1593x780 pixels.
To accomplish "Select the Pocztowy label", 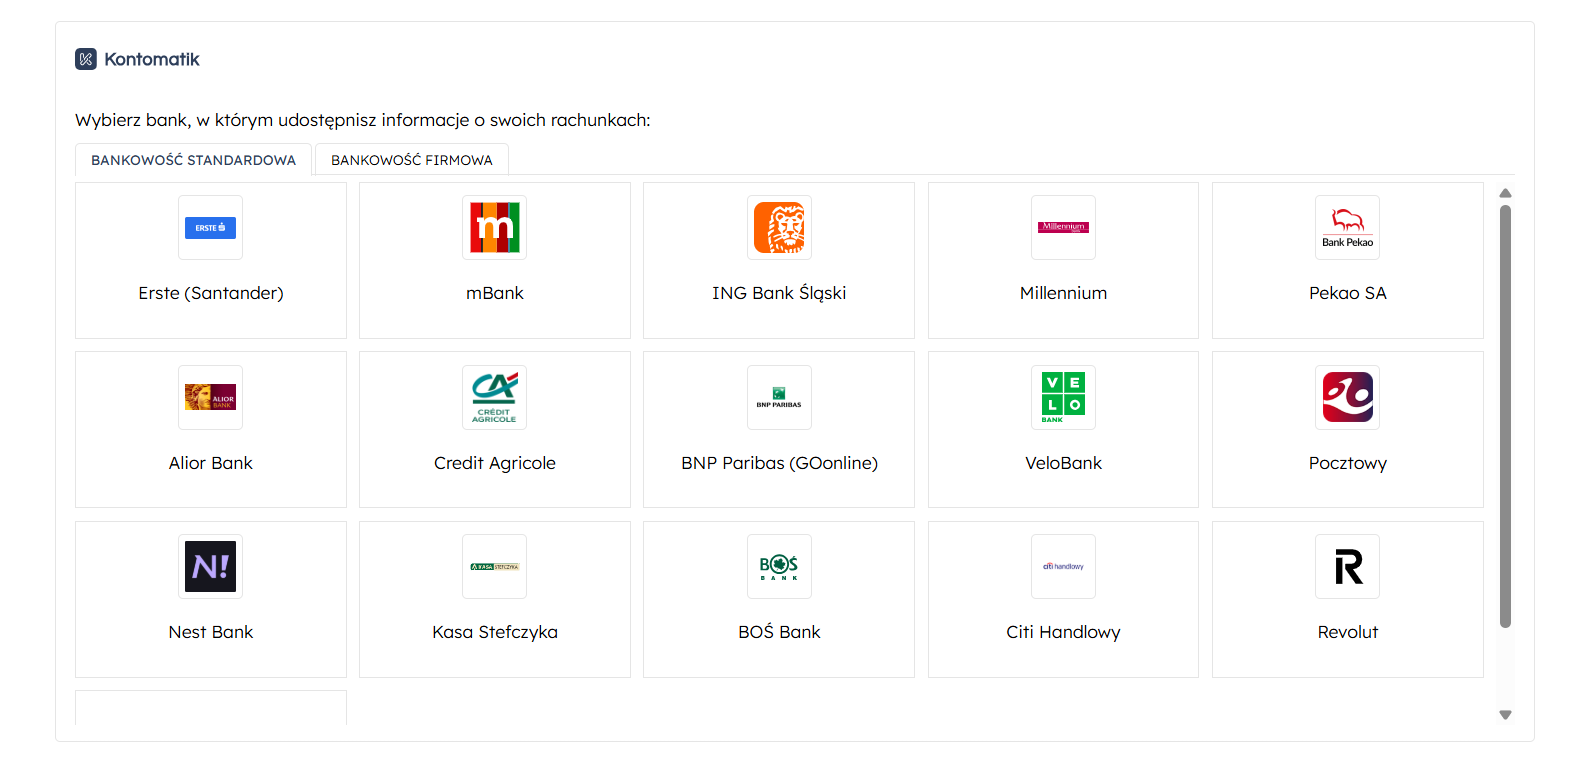I will [1347, 463].
